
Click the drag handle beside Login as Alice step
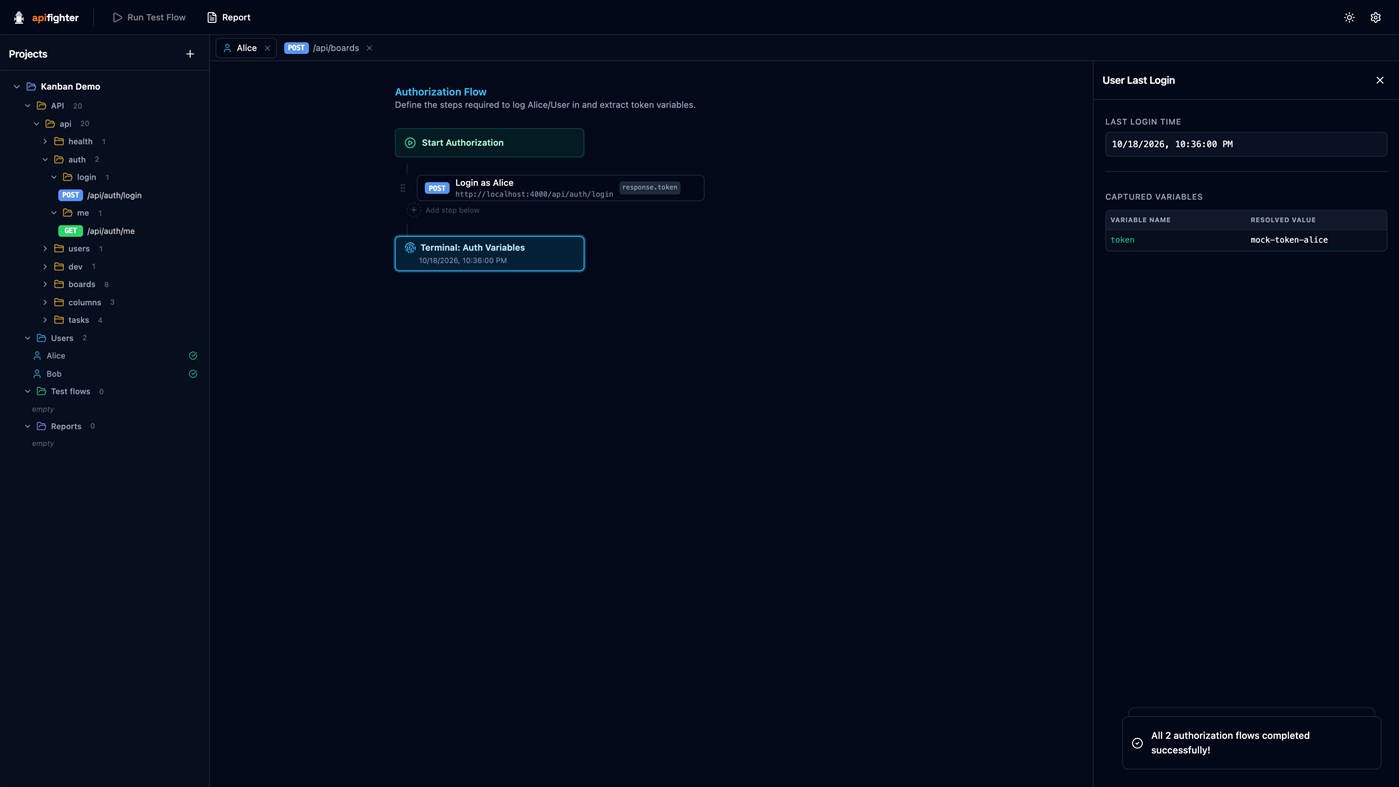click(x=403, y=188)
